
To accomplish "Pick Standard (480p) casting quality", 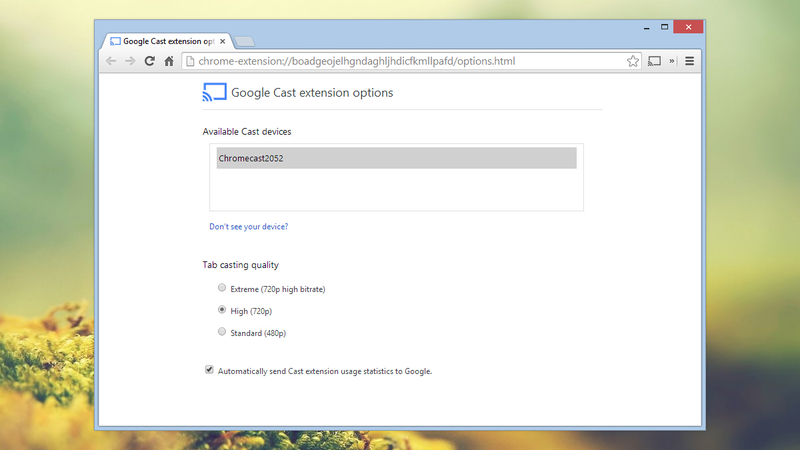I will [x=222, y=332].
